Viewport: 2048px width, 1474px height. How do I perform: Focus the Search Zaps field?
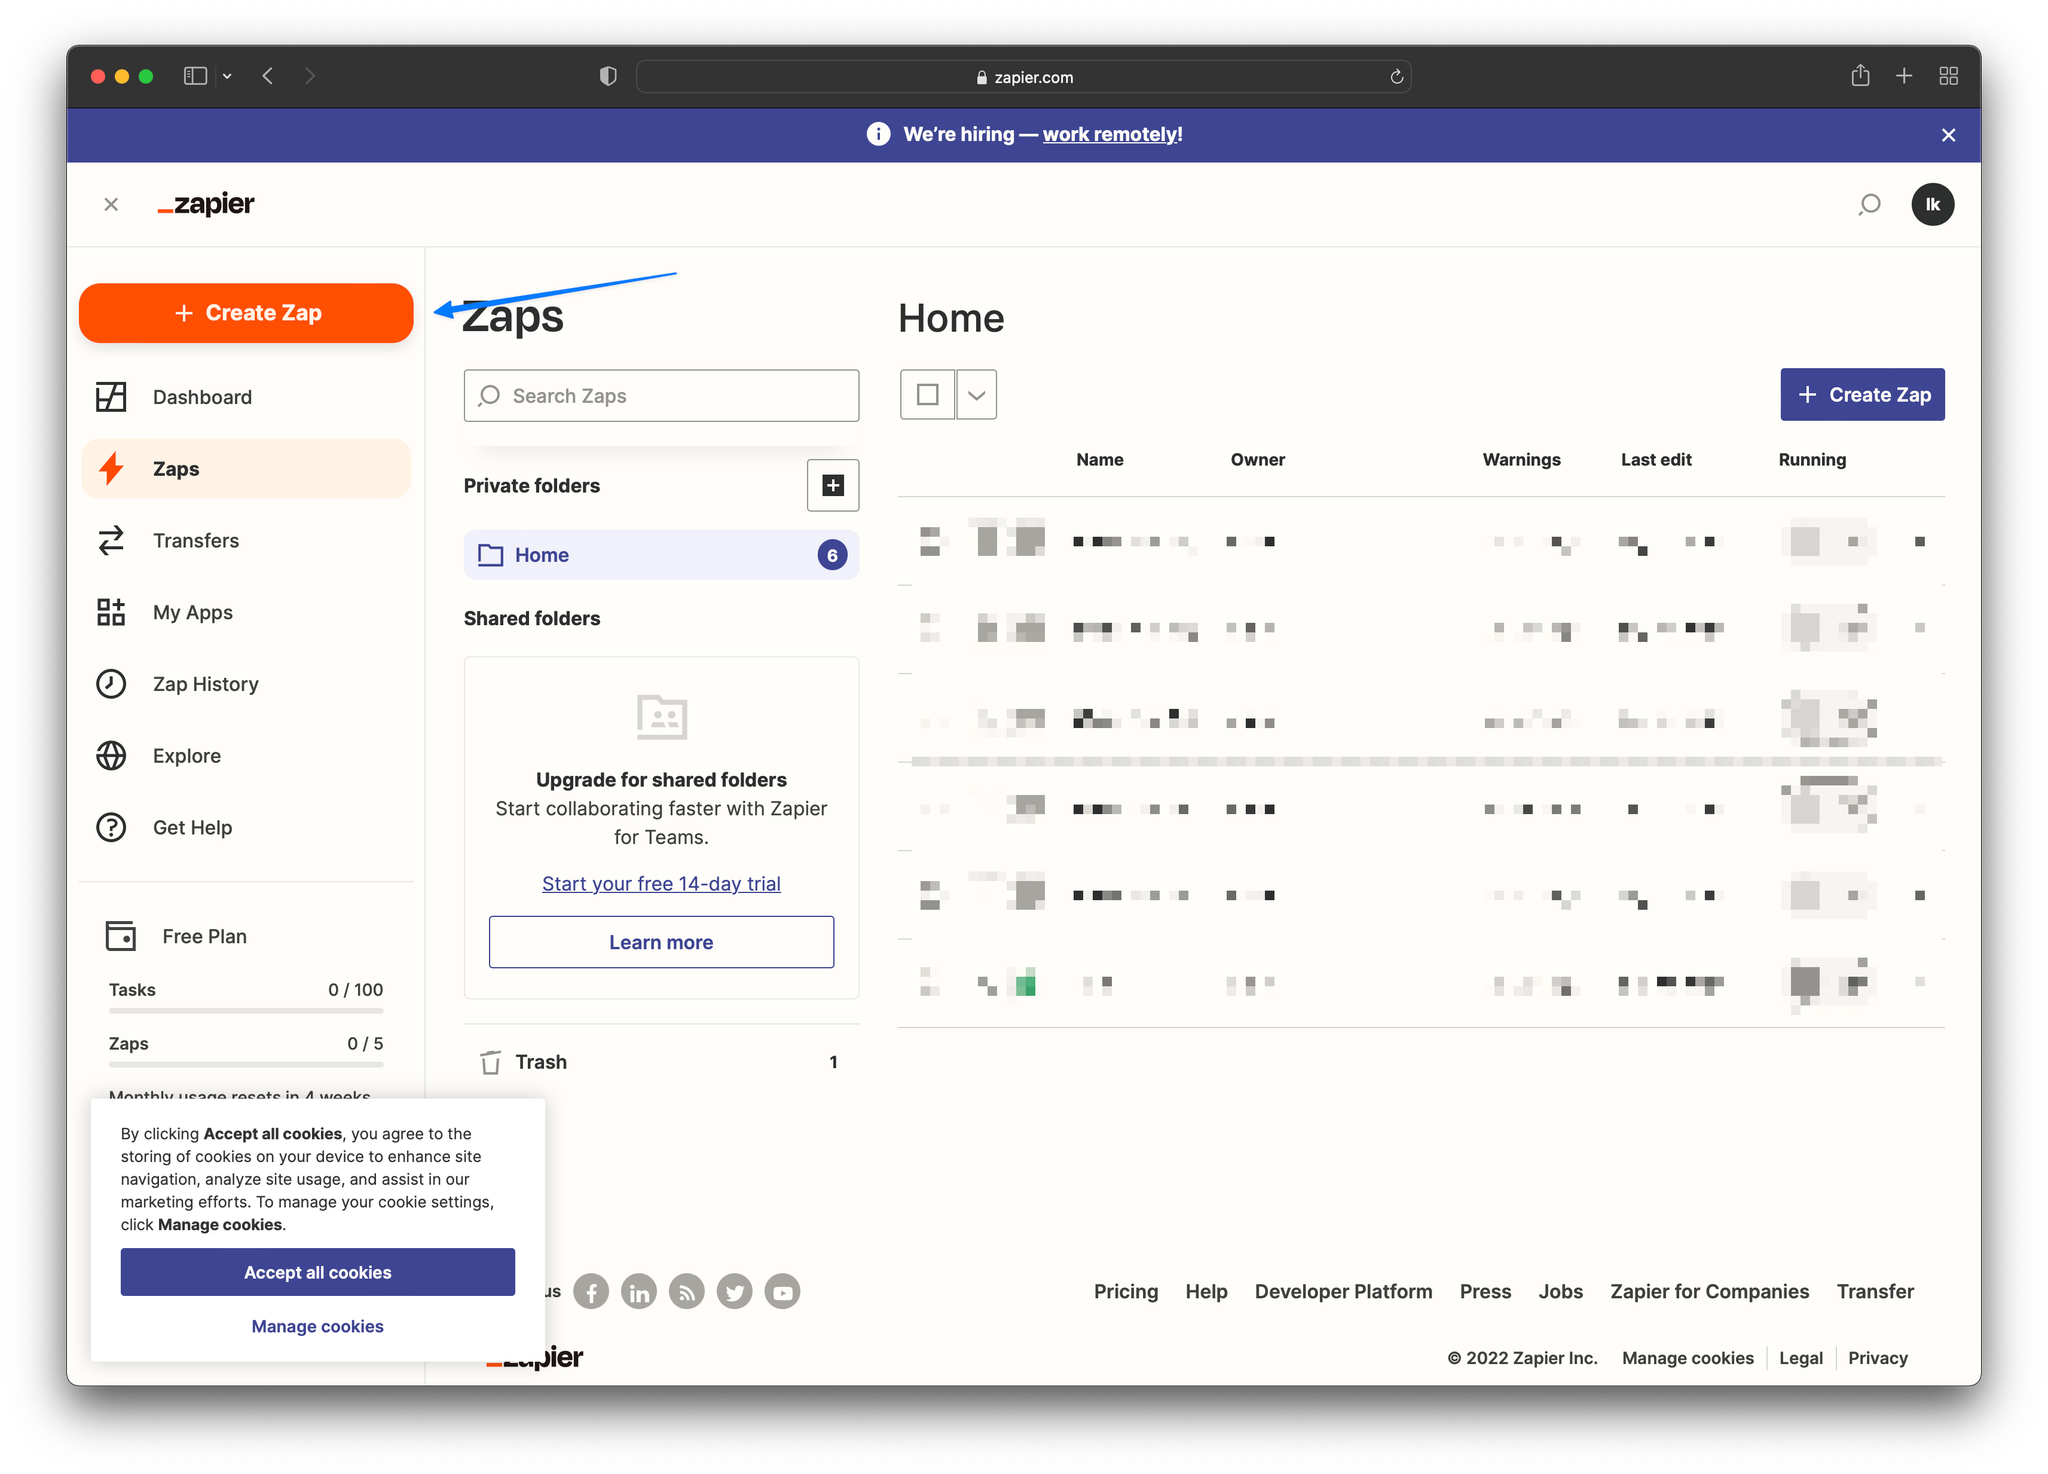[x=661, y=396]
